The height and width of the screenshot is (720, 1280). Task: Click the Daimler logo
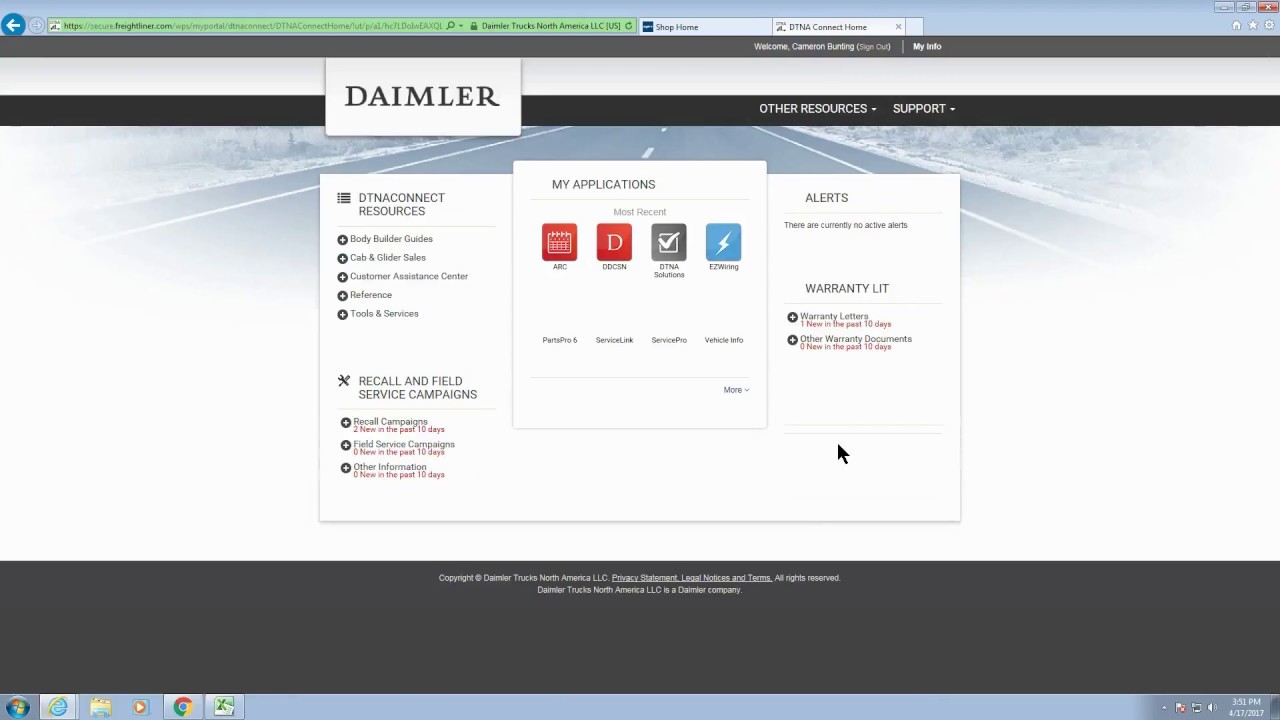(422, 96)
